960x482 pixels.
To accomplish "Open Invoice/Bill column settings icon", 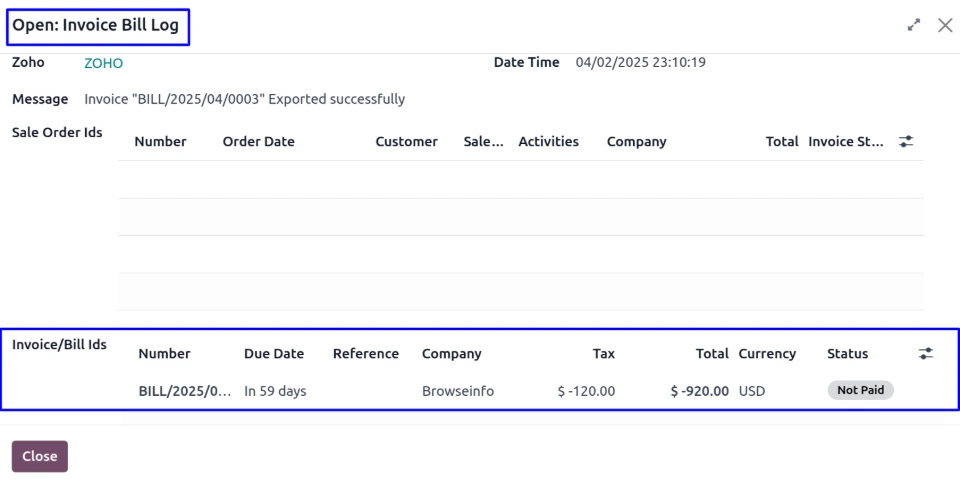I will [x=926, y=354].
